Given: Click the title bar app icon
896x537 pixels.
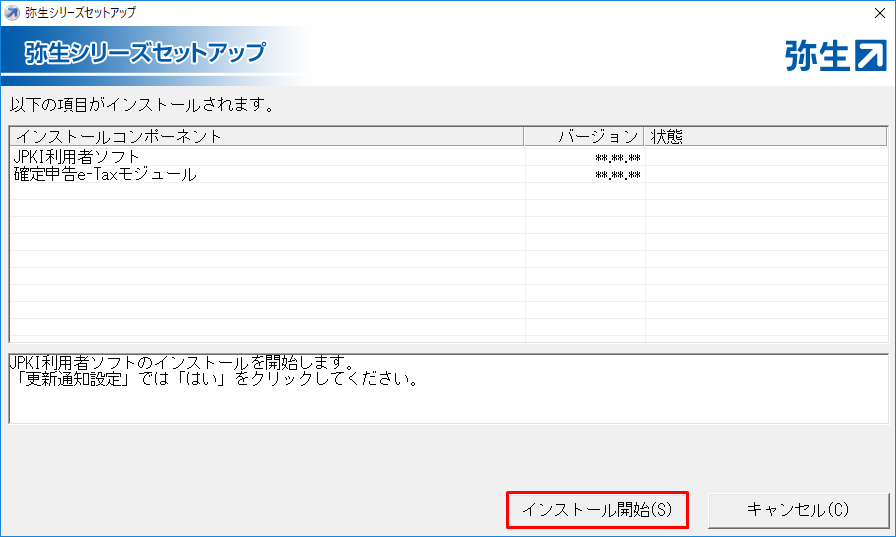Looking at the screenshot, I should [x=11, y=13].
